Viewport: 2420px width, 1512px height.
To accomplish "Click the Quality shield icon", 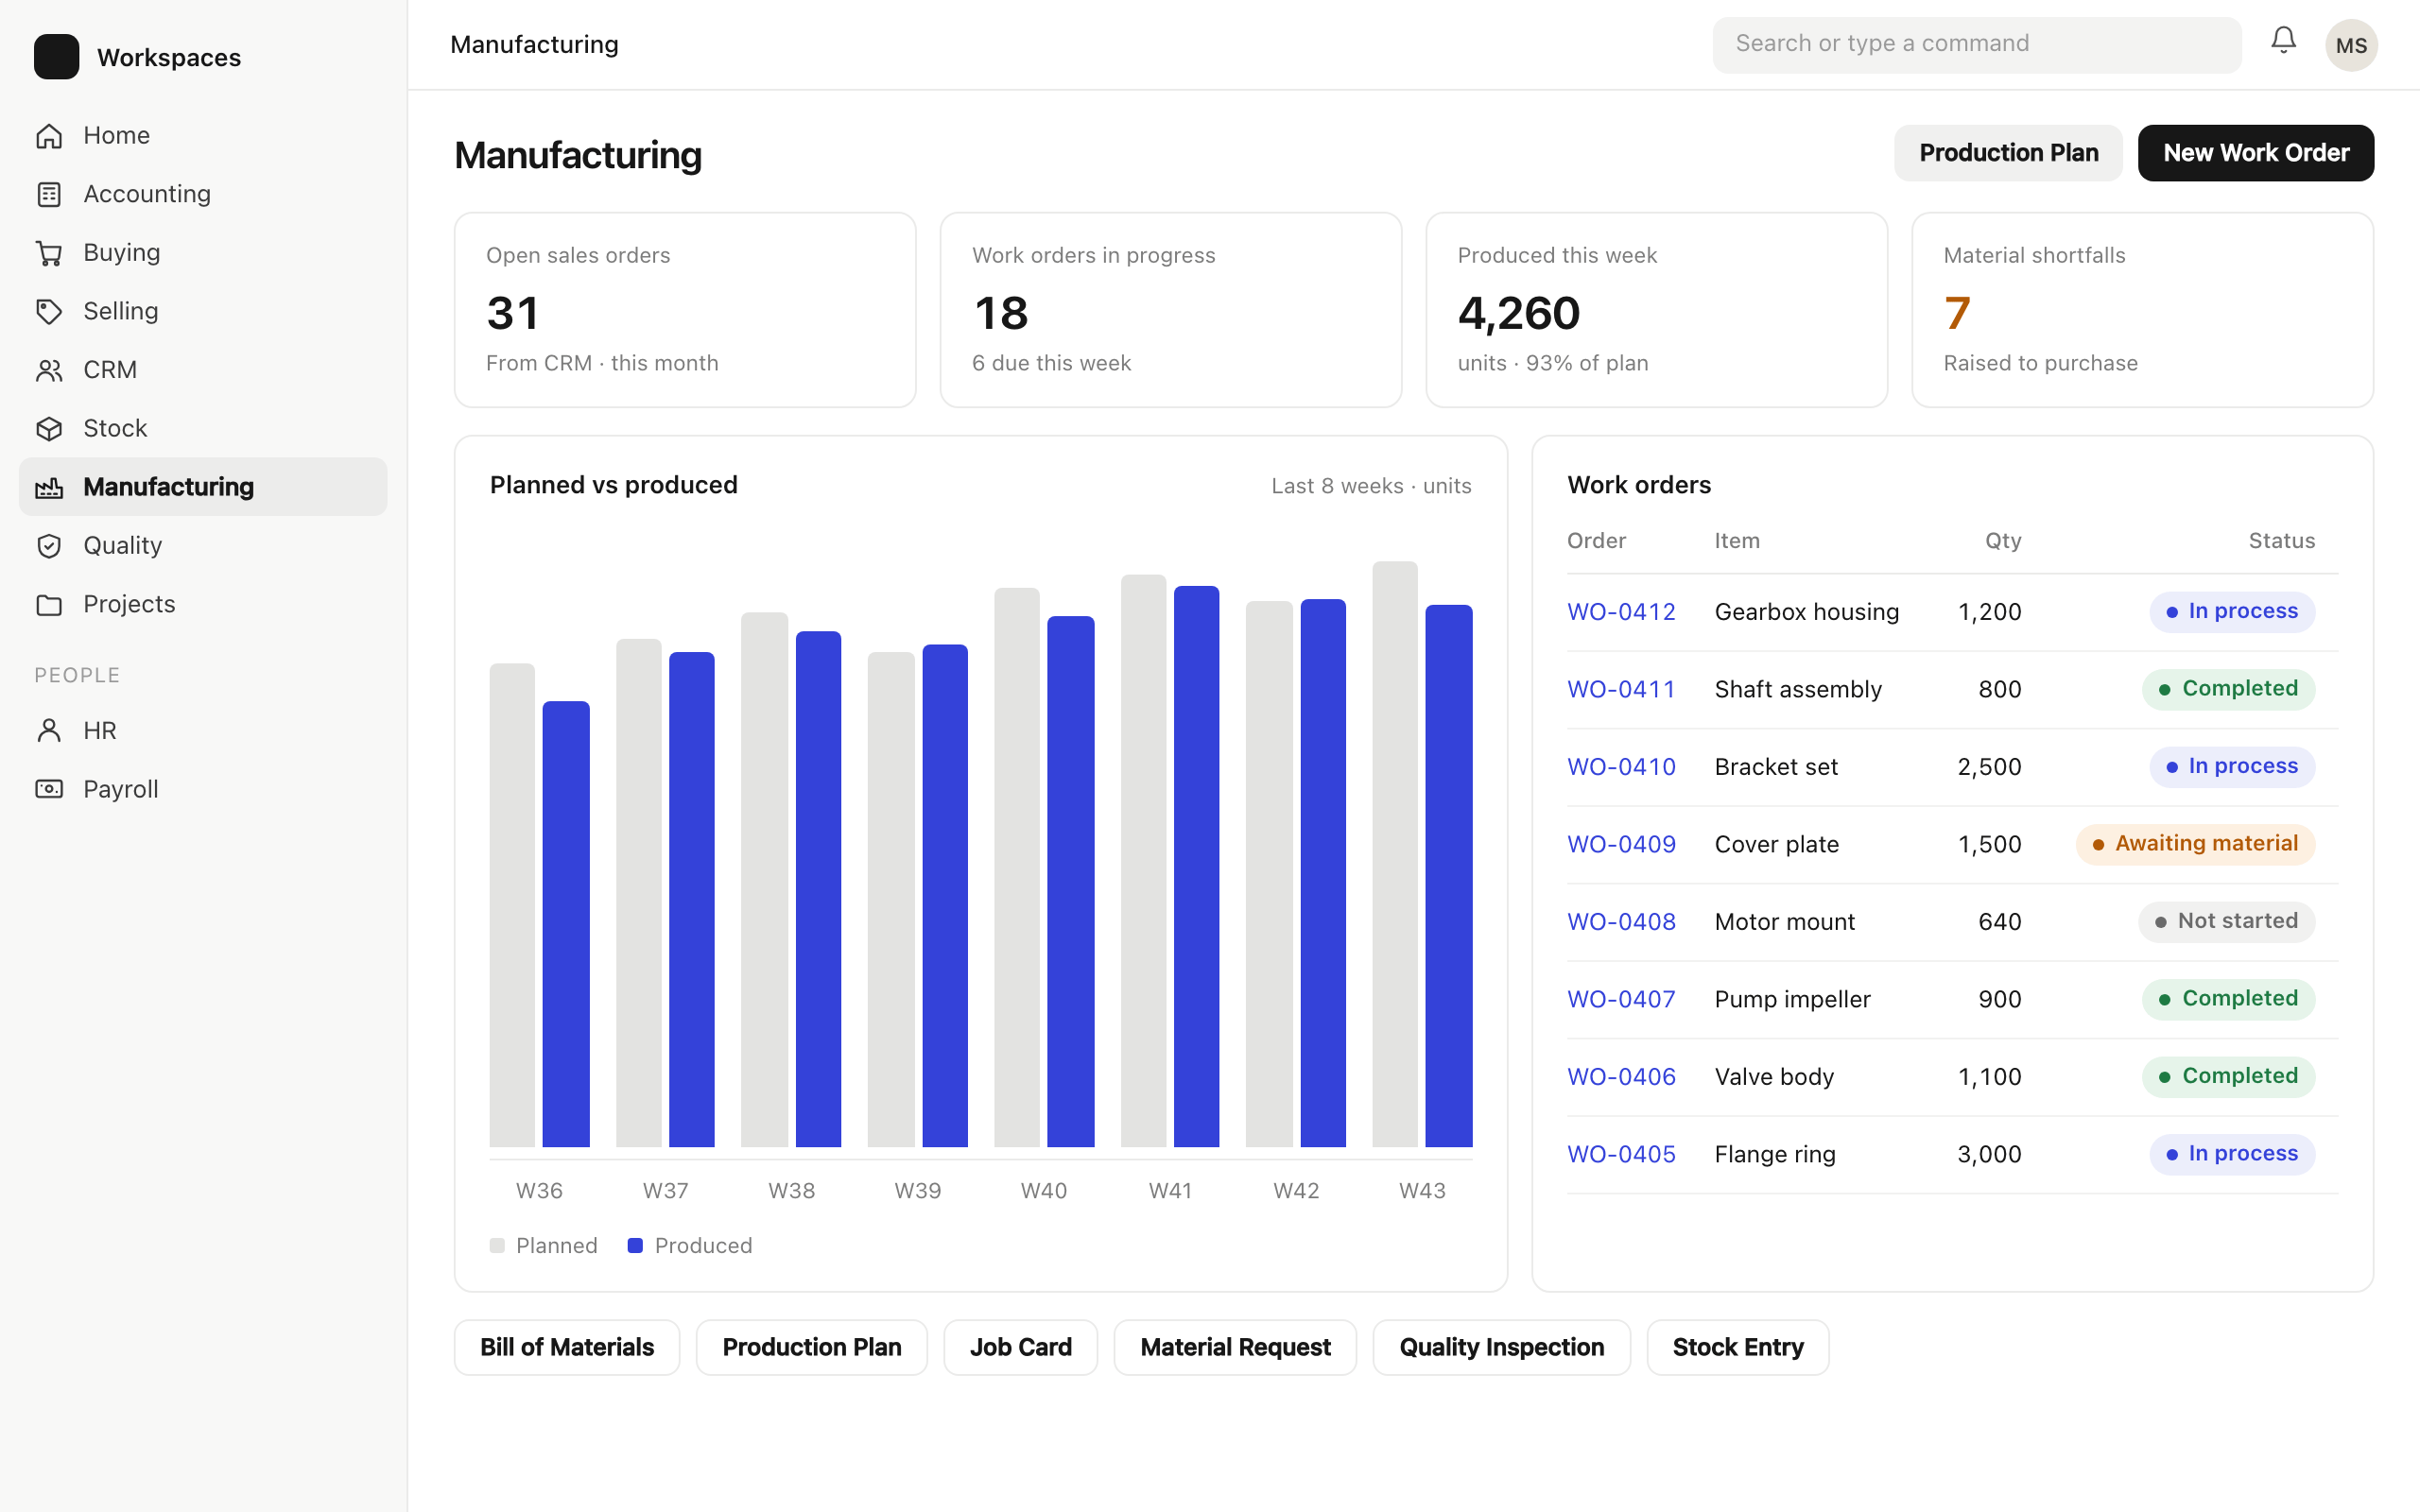I will click(x=49, y=546).
